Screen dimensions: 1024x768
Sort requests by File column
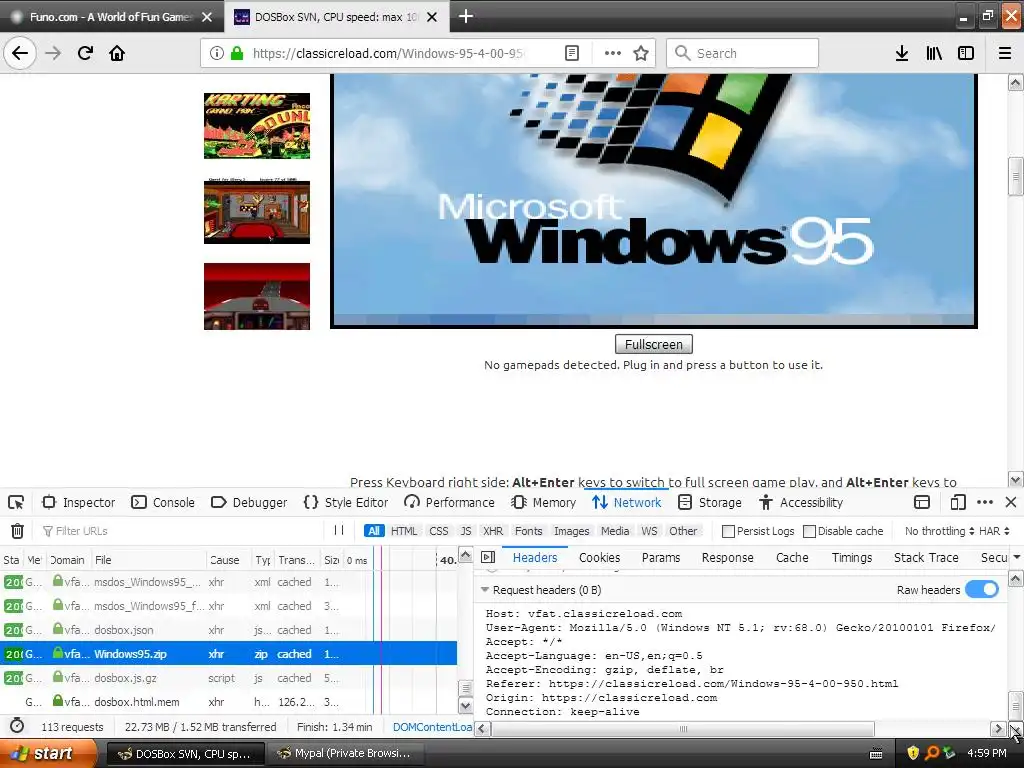coord(149,560)
